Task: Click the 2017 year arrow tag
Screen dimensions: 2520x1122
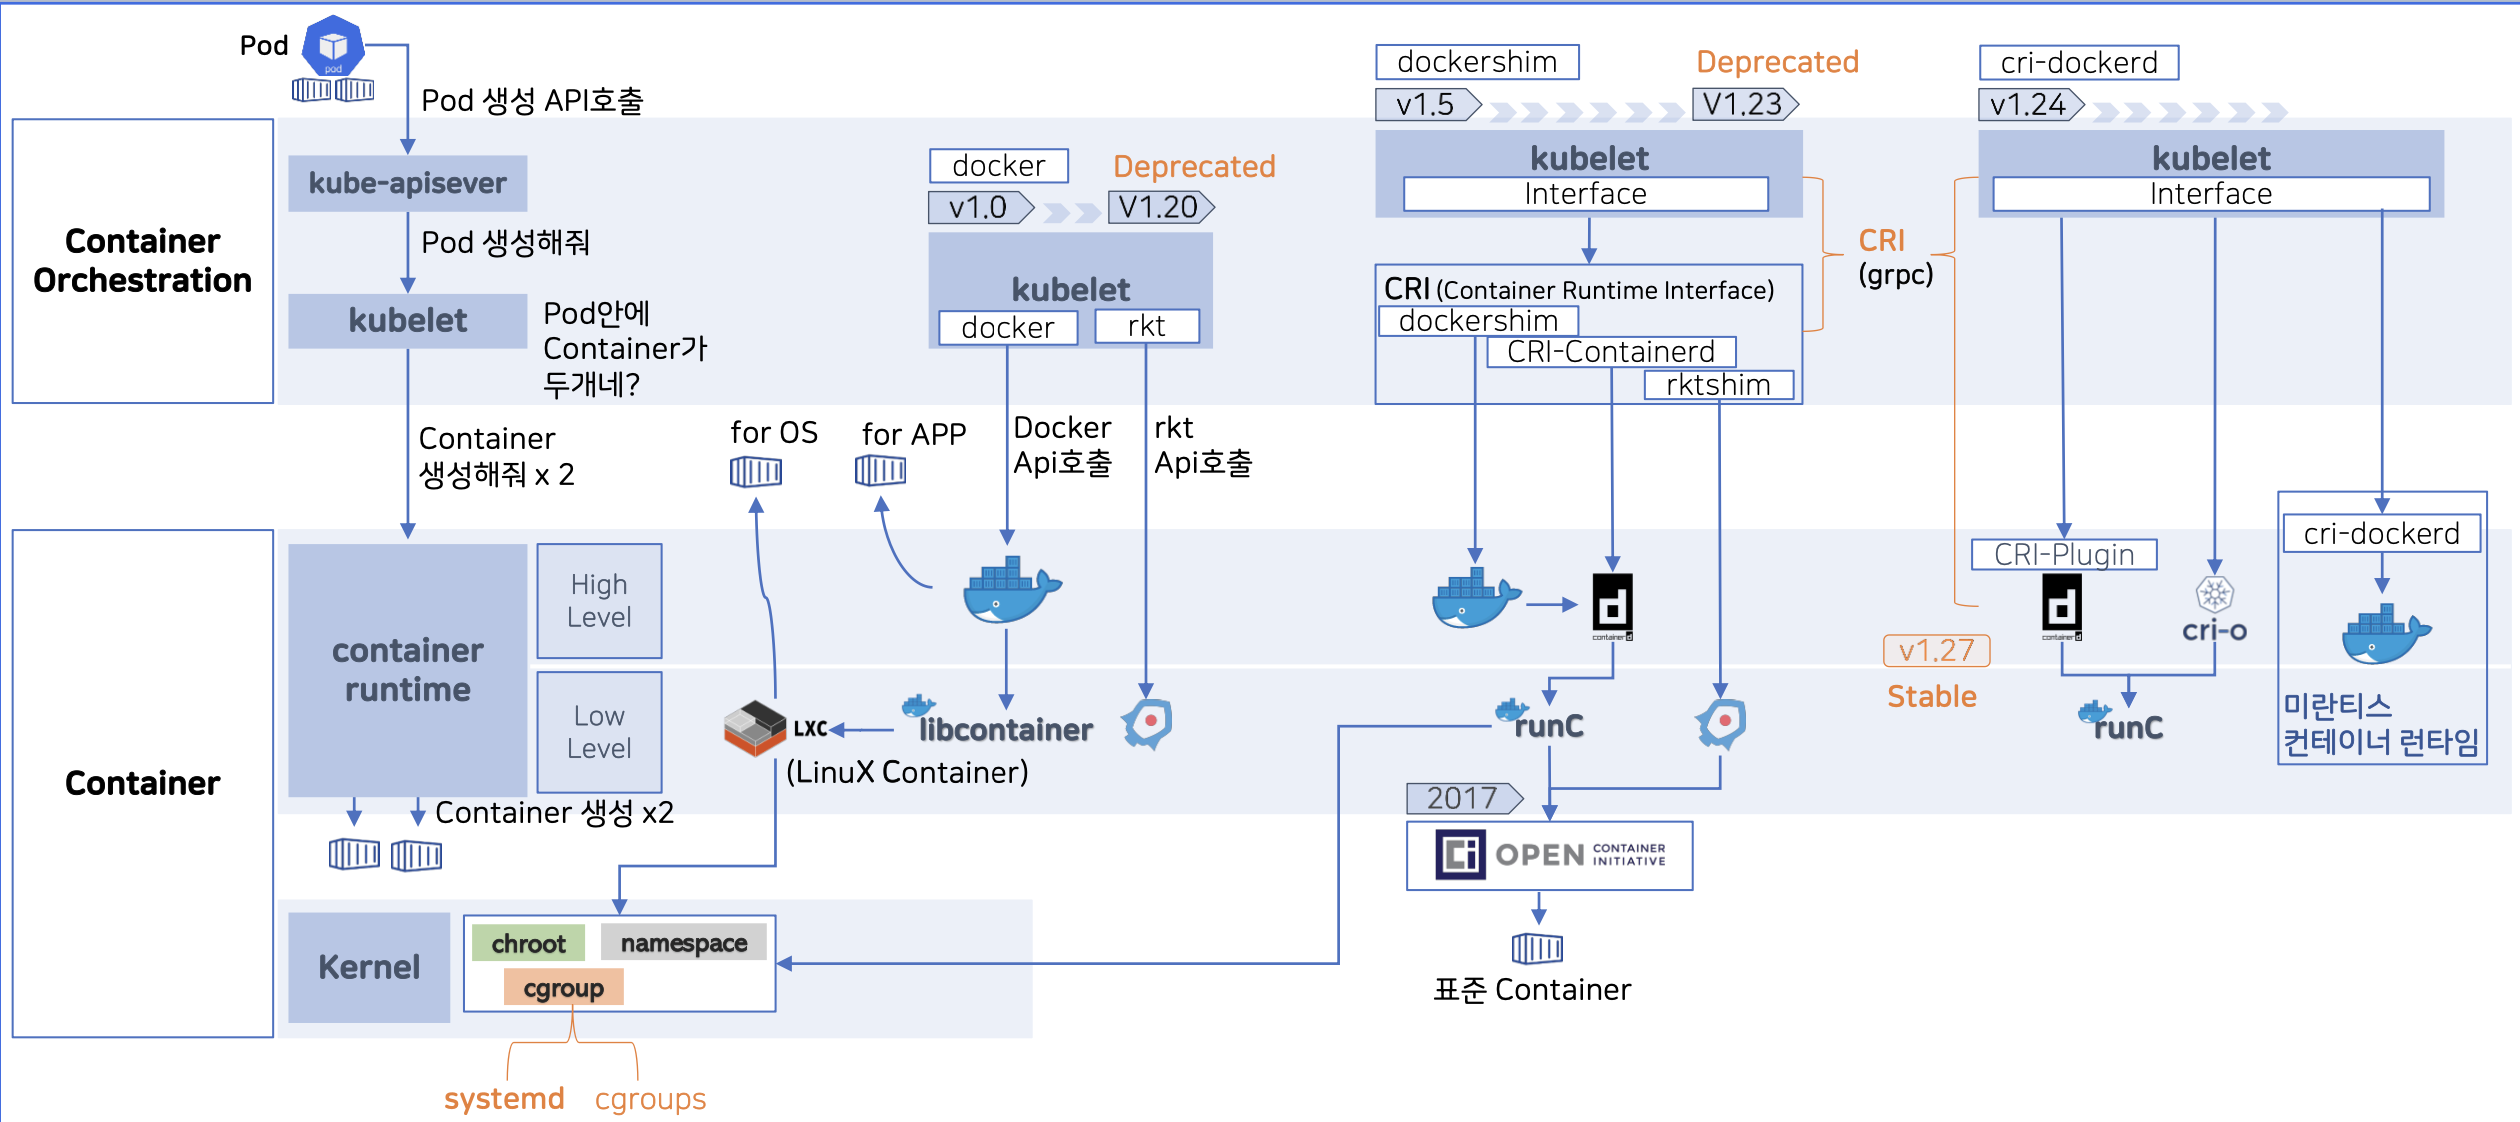Action: (1463, 798)
